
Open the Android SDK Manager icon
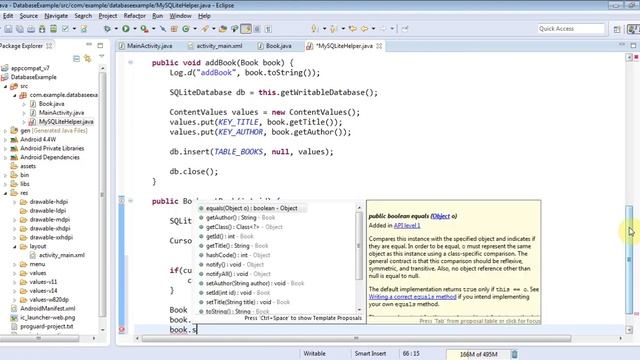click(x=42, y=29)
